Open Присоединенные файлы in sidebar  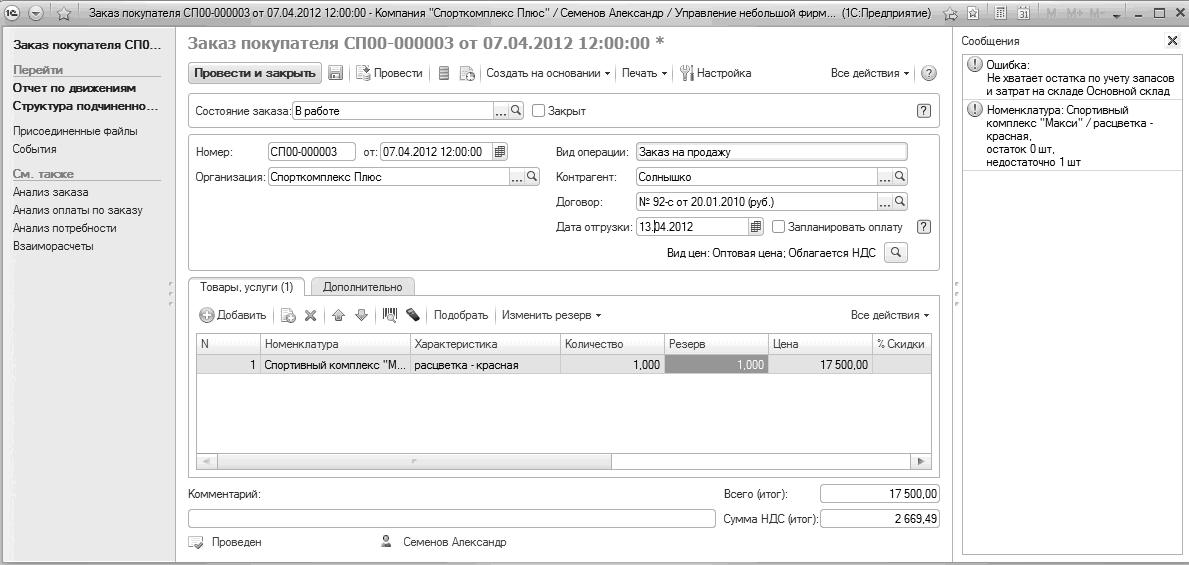point(75,130)
